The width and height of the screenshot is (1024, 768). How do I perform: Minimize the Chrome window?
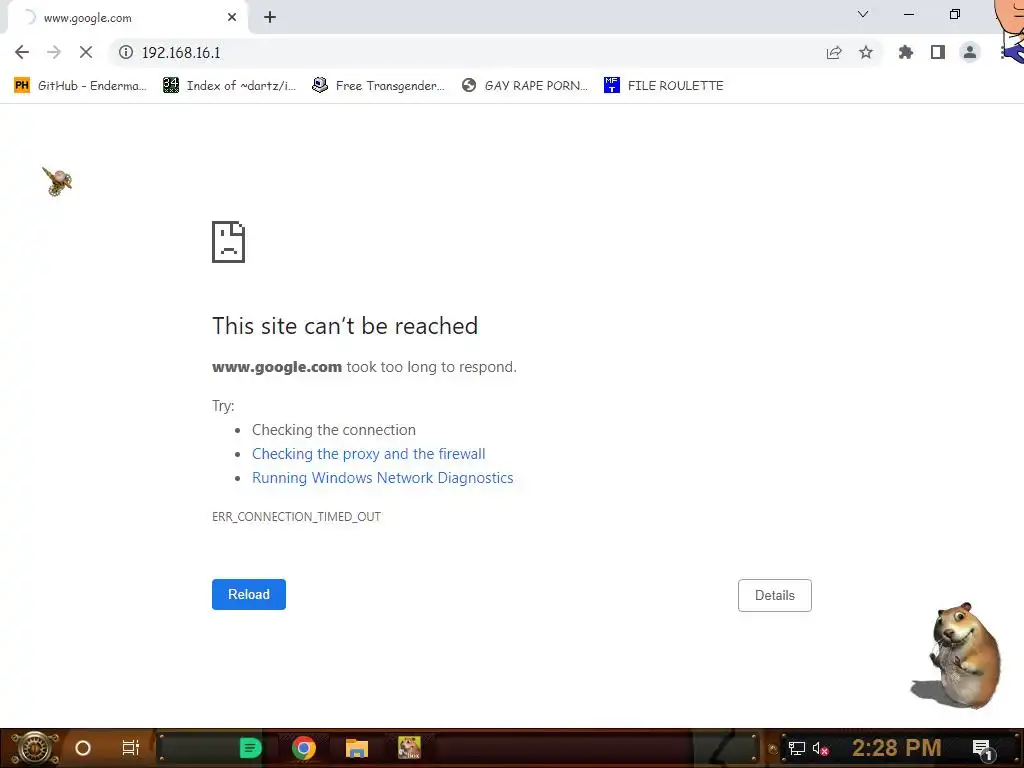(908, 14)
